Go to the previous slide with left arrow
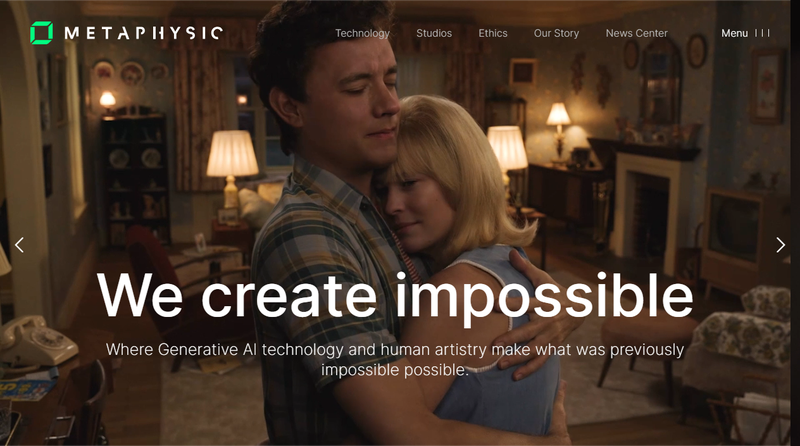Viewport: 800px width, 446px height. click(x=19, y=245)
